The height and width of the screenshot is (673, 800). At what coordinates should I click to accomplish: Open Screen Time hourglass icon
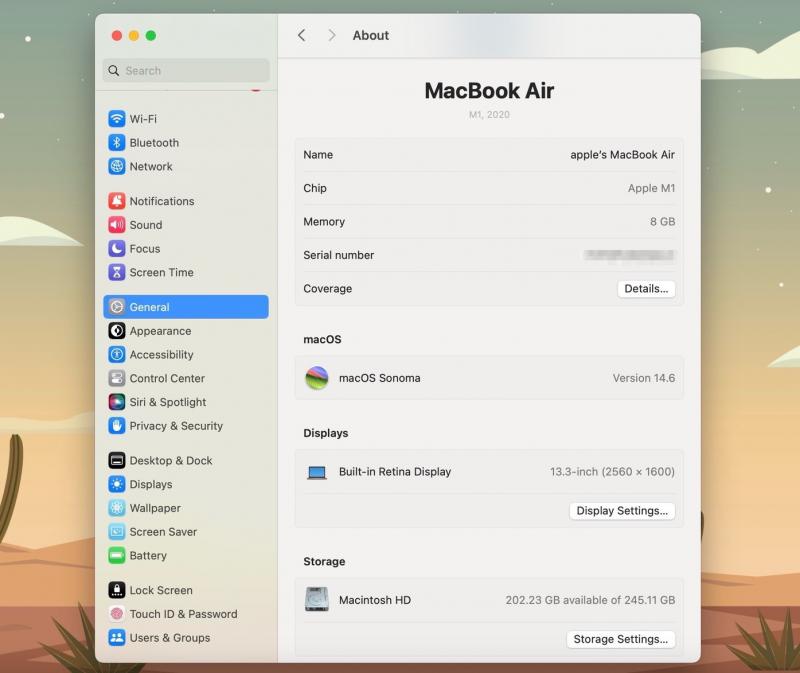[116, 272]
